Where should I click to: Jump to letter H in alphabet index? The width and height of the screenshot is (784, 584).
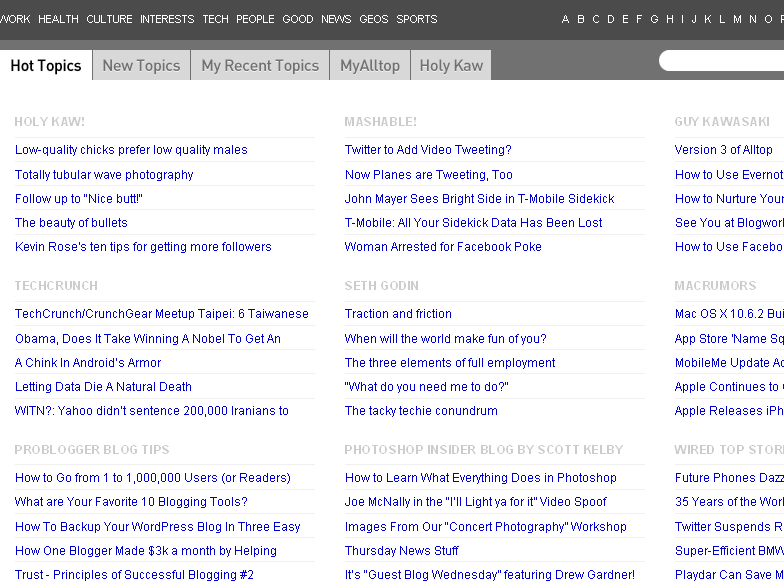(670, 19)
